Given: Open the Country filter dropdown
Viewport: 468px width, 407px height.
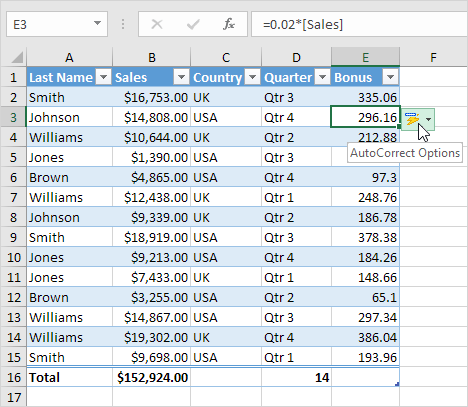Looking at the screenshot, I should tap(252, 77).
